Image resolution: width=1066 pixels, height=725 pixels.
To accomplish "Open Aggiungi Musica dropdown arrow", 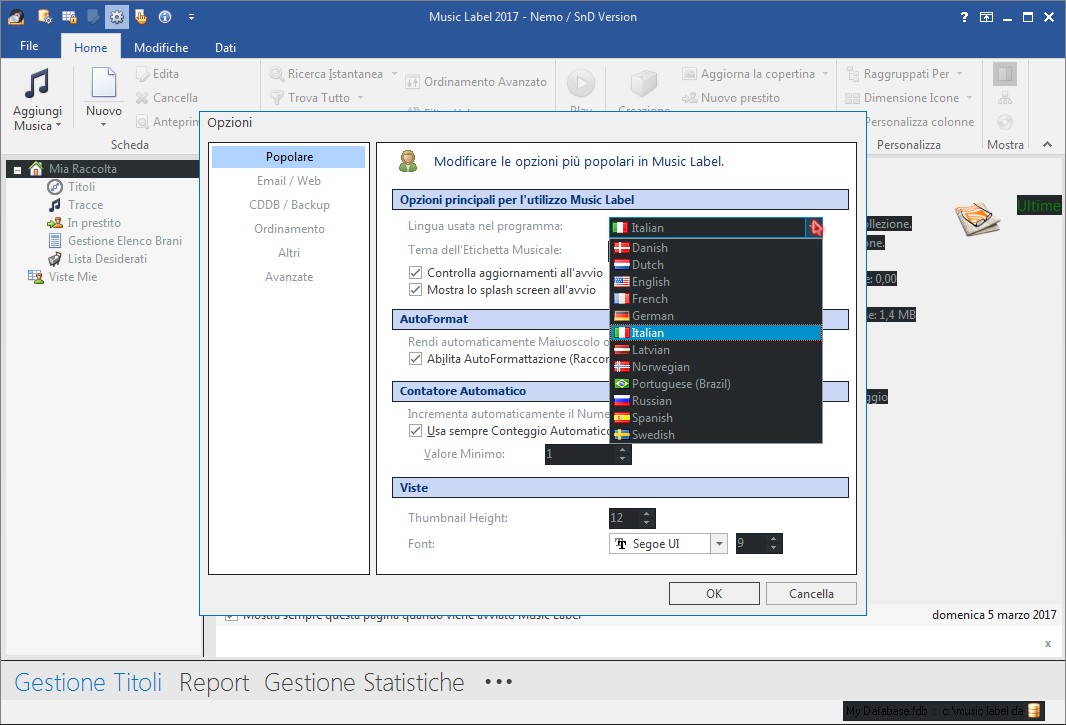I will [58, 126].
